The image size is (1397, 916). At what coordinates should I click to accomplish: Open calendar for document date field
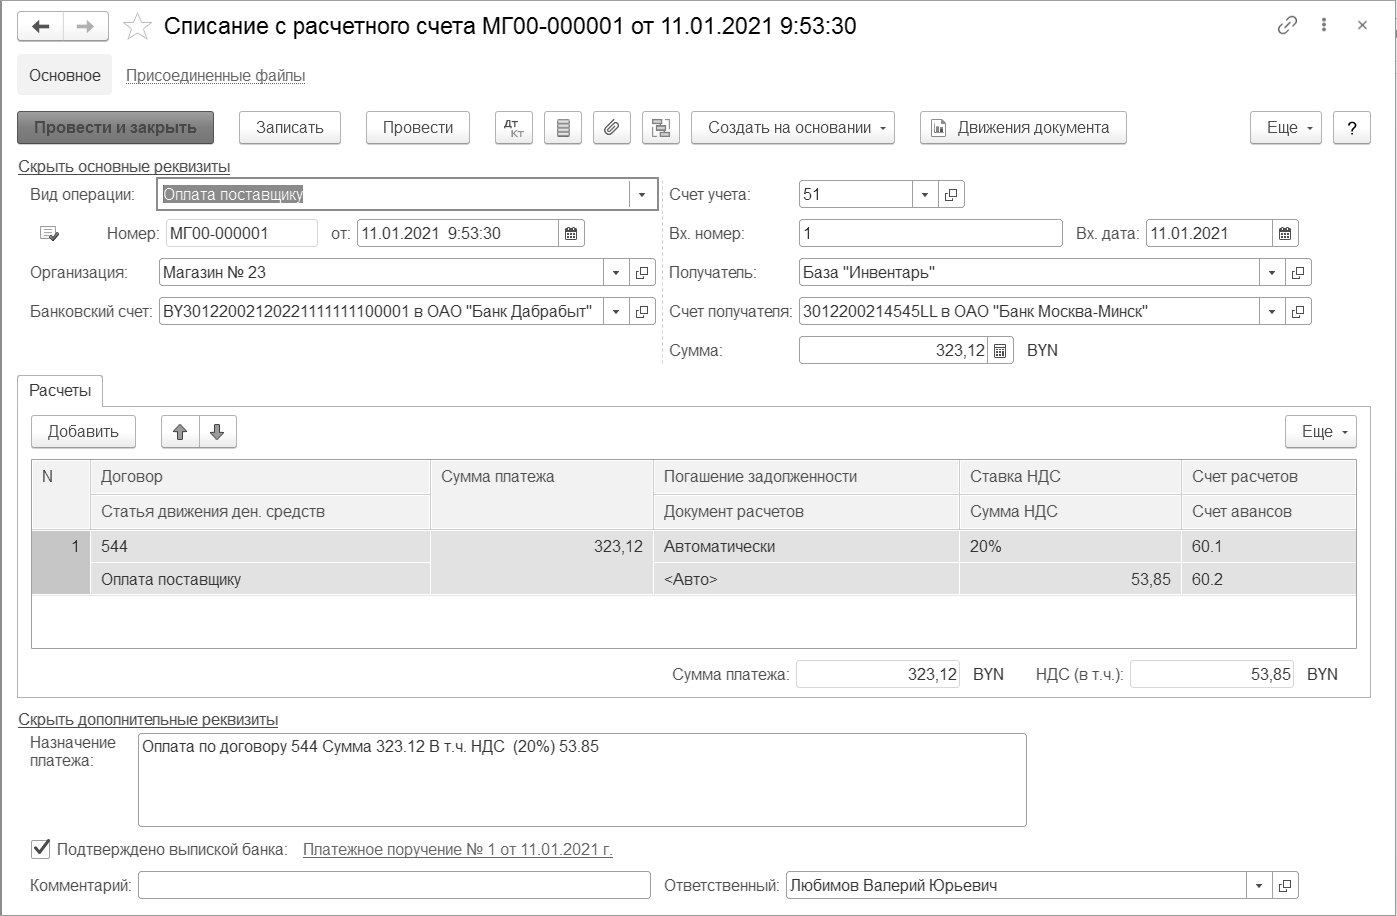coord(571,234)
